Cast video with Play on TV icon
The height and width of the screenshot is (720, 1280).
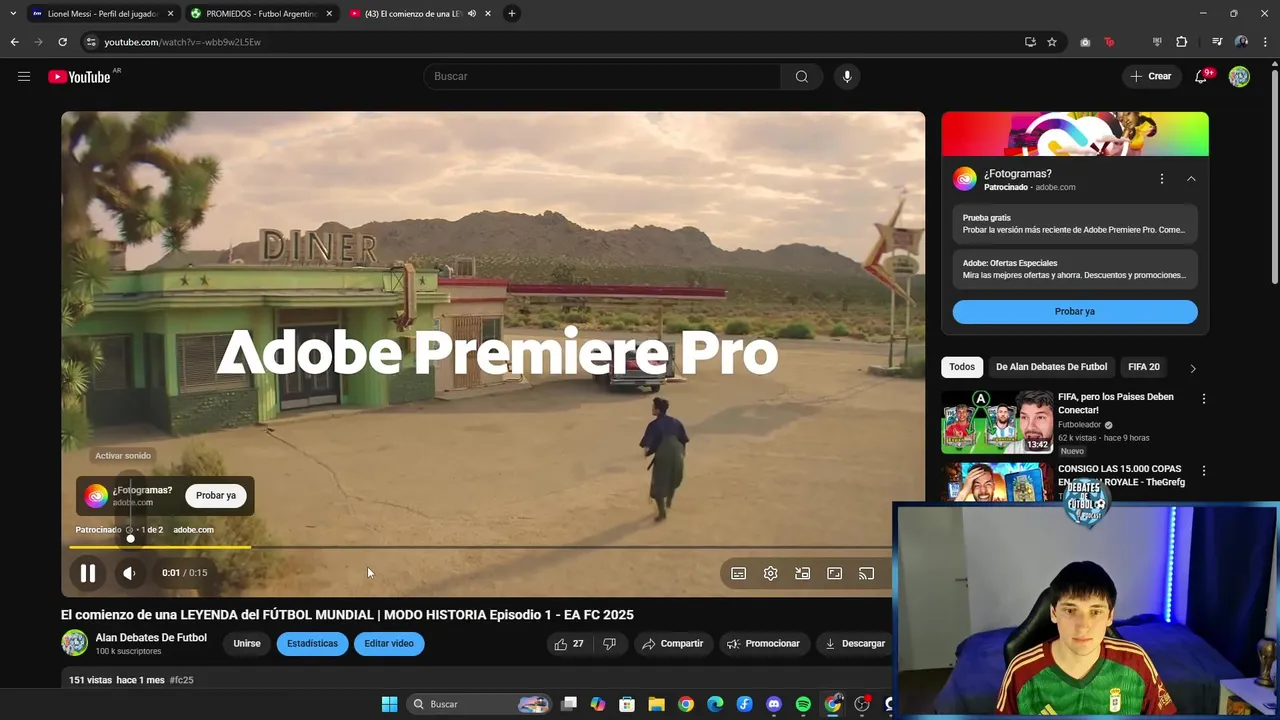866,573
